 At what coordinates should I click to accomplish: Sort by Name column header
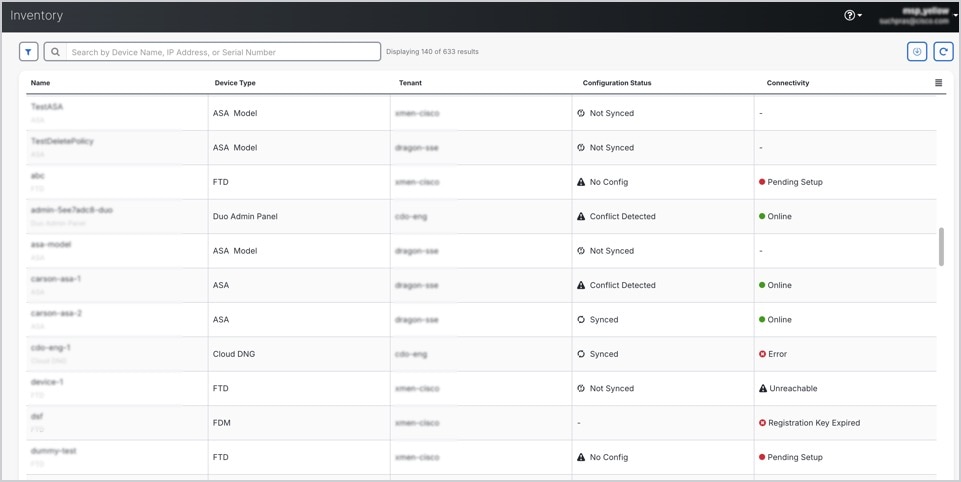point(40,83)
